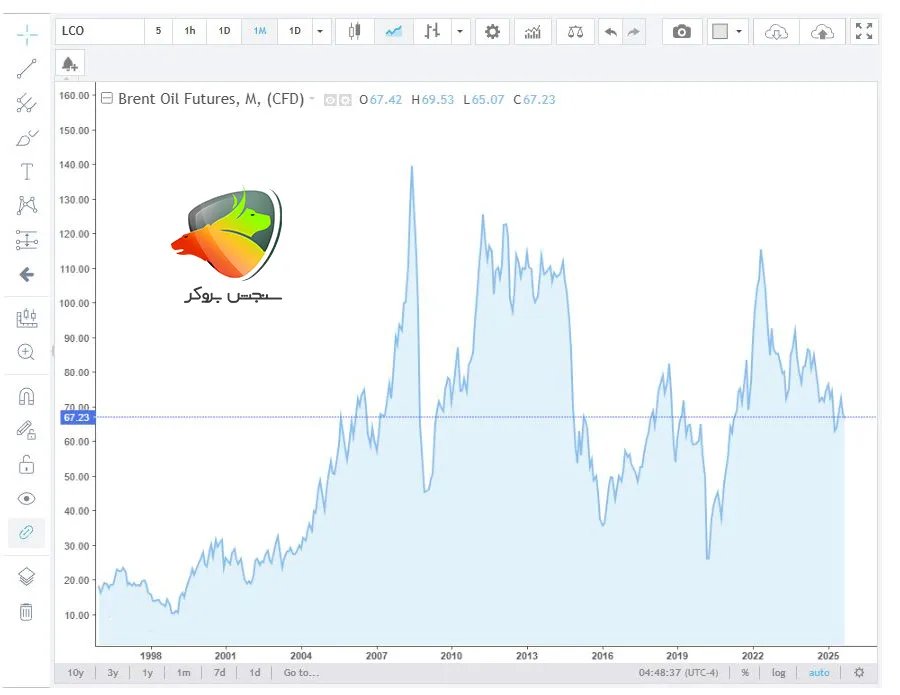The height and width of the screenshot is (695, 900).
Task: Select the trend line drawing tool
Action: click(x=27, y=69)
